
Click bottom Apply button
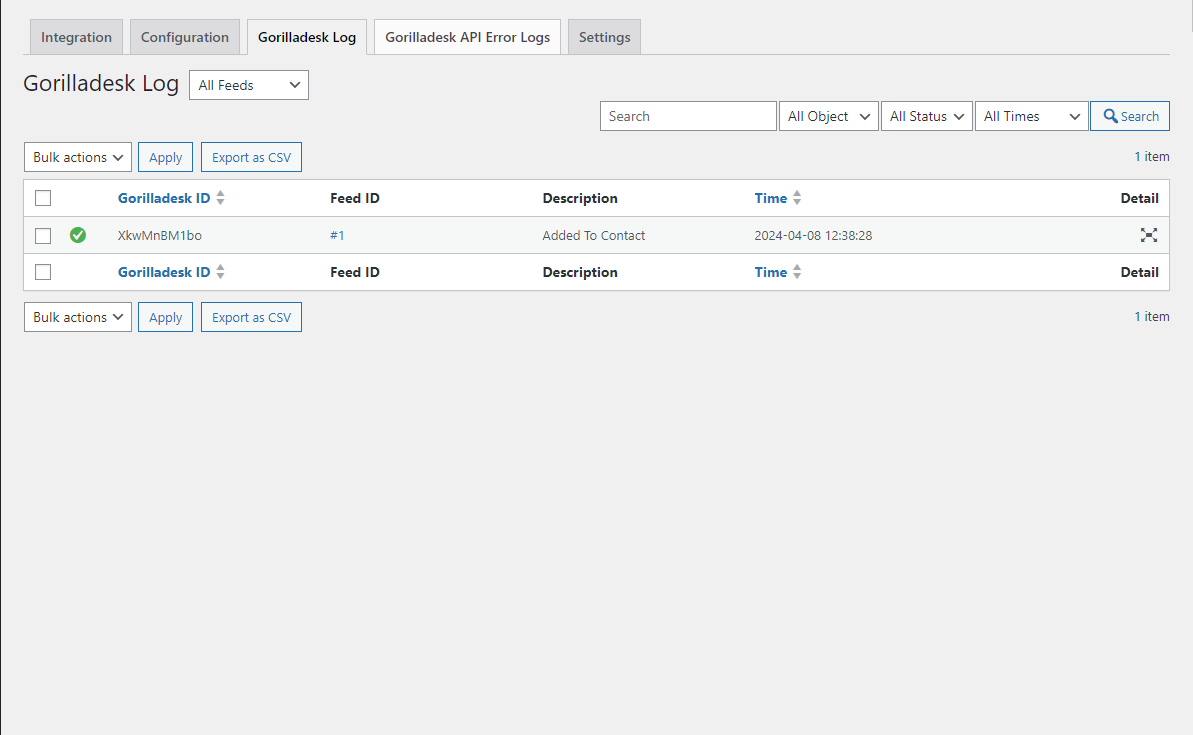tap(165, 317)
